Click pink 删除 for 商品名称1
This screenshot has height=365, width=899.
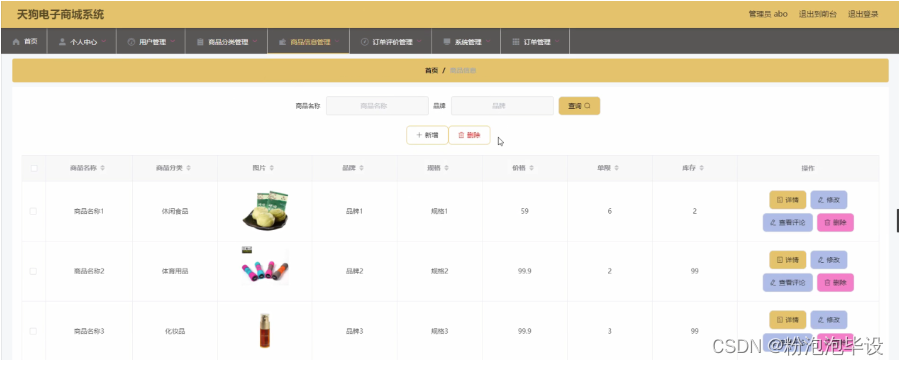click(835, 222)
